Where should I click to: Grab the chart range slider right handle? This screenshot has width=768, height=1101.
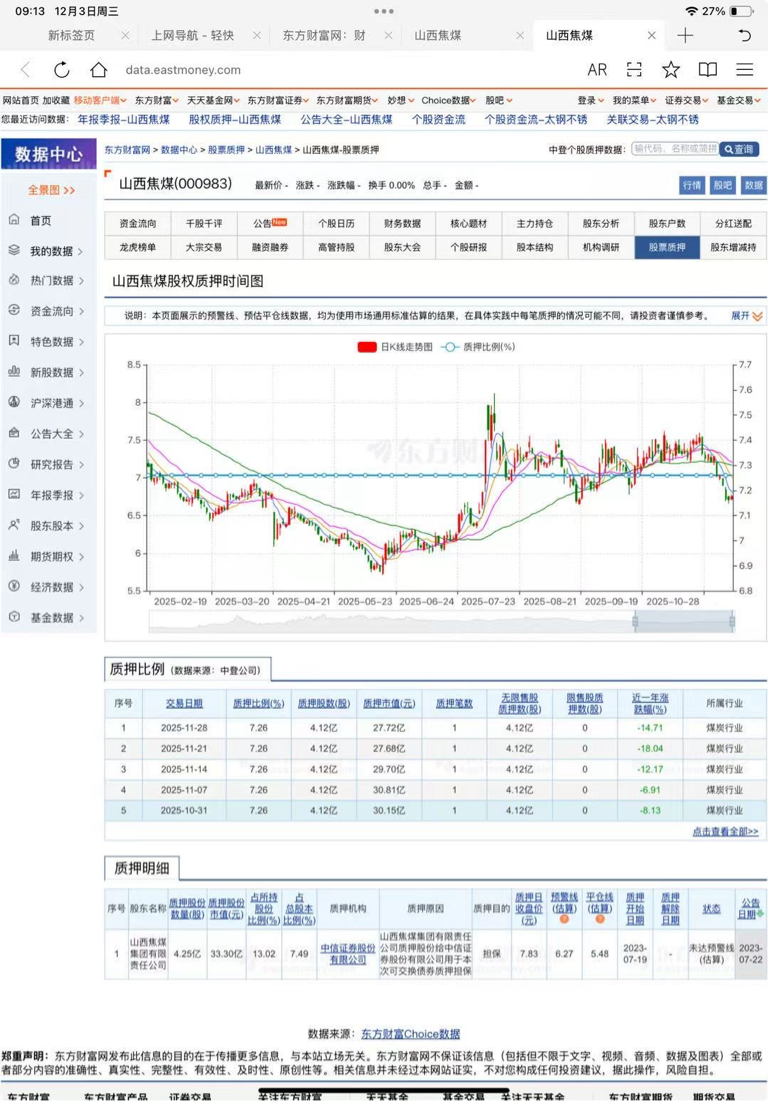[x=732, y=621]
